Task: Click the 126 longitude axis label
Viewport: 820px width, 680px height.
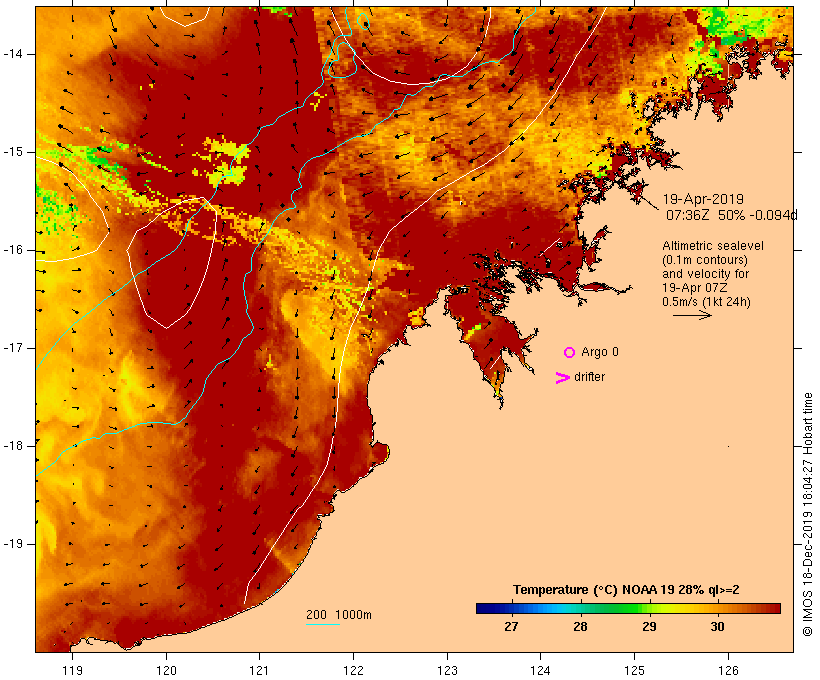Action: [728, 670]
